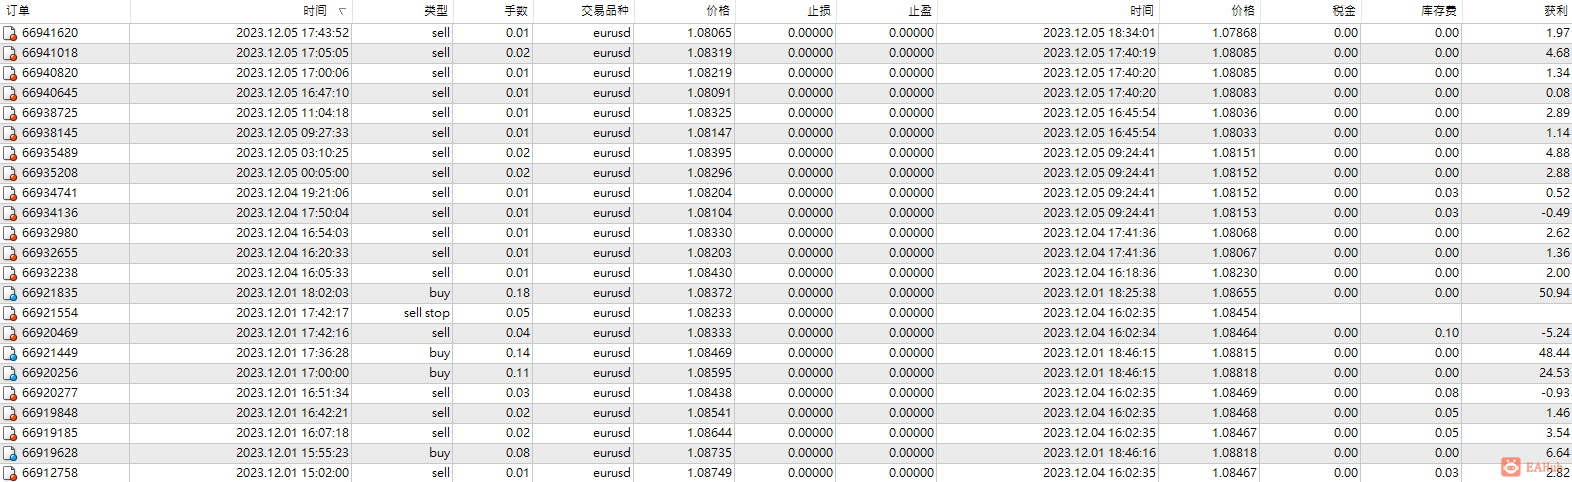This screenshot has height=482, width=1572.
Task: Select open time 2023.12.05 17:43:52
Action: tap(292, 33)
